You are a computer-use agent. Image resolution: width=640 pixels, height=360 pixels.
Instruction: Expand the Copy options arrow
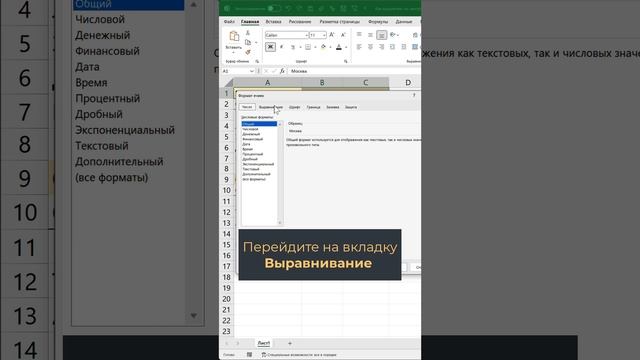pyautogui.click(x=256, y=42)
